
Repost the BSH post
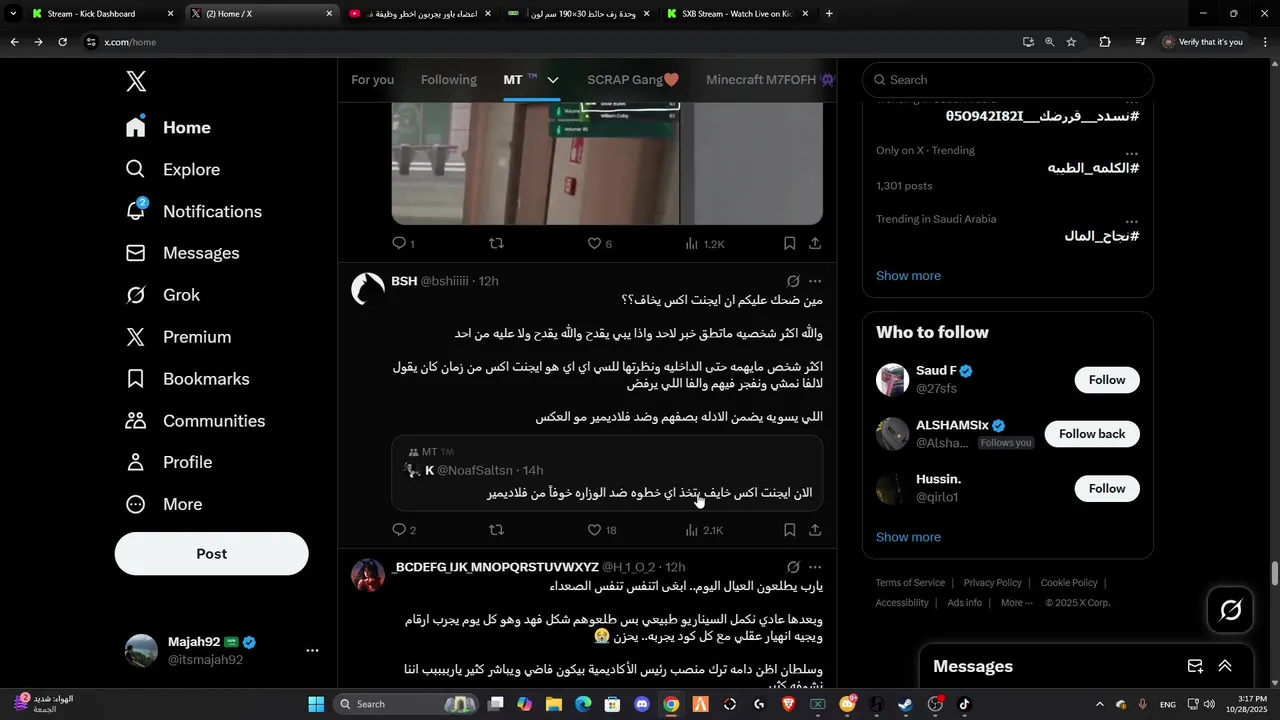click(496, 530)
